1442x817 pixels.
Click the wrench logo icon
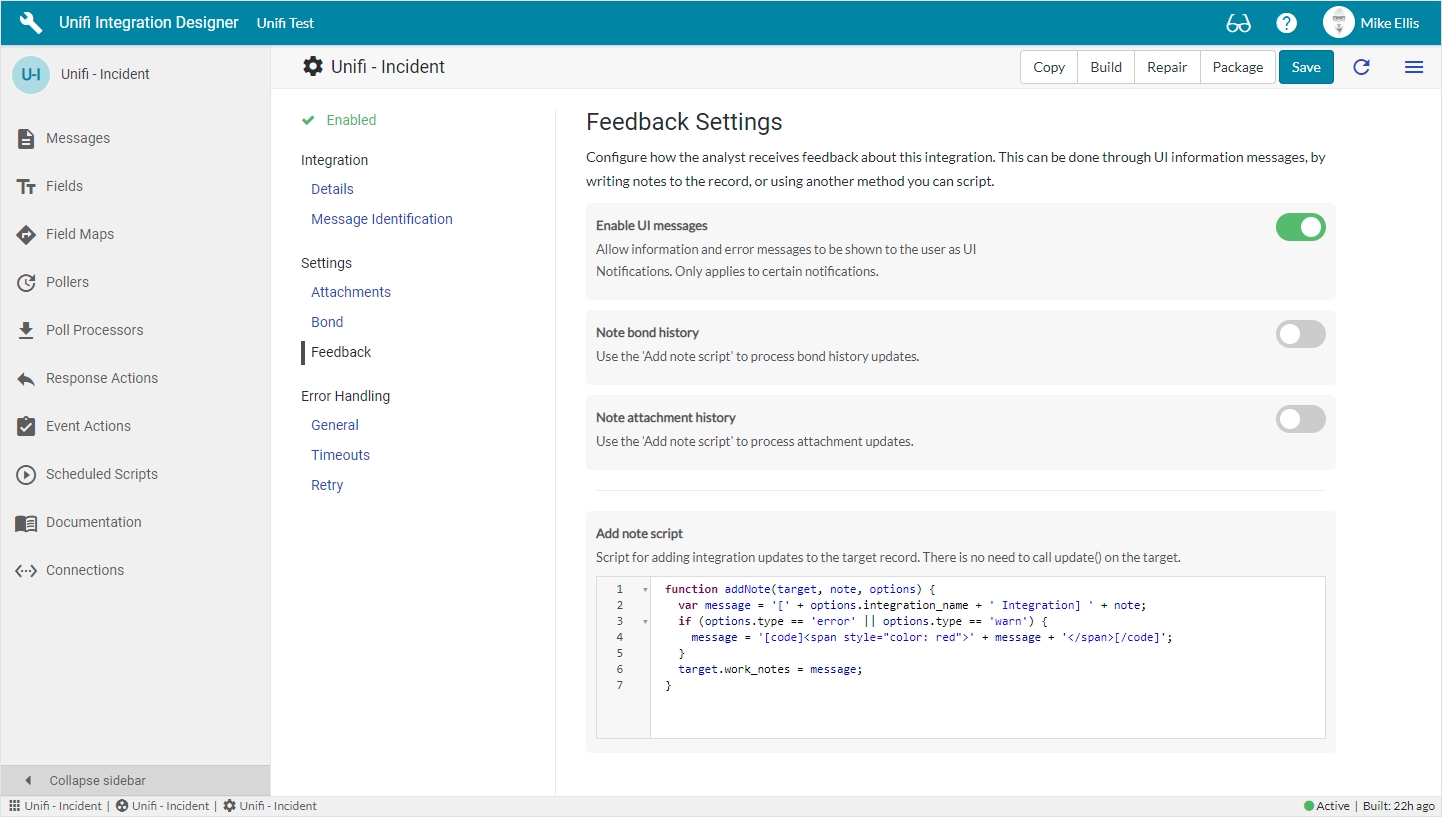31,23
